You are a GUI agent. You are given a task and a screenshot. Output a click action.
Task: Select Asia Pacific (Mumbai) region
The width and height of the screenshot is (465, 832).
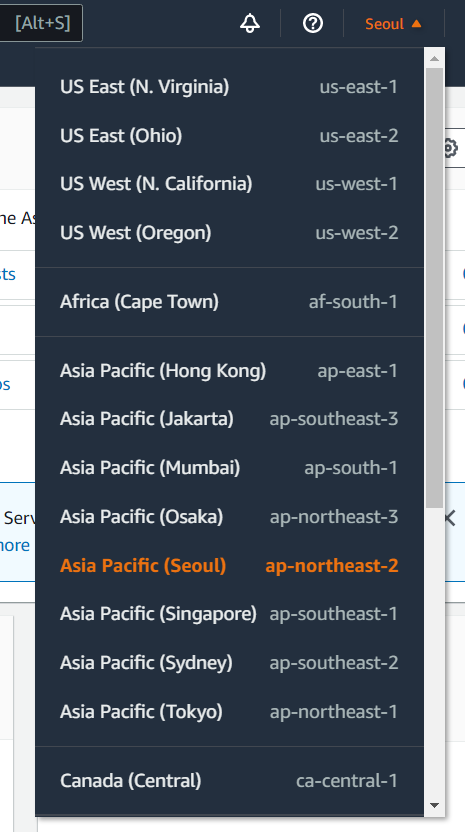(229, 467)
